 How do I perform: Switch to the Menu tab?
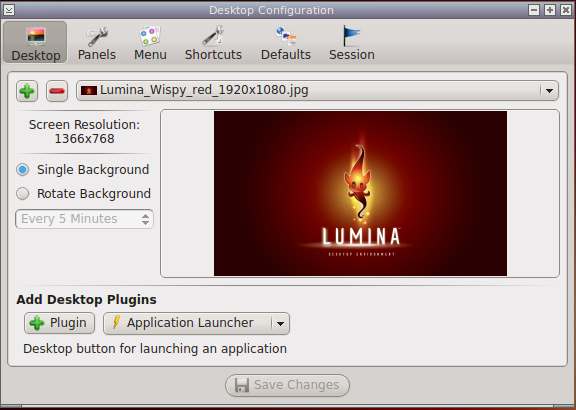[x=150, y=42]
